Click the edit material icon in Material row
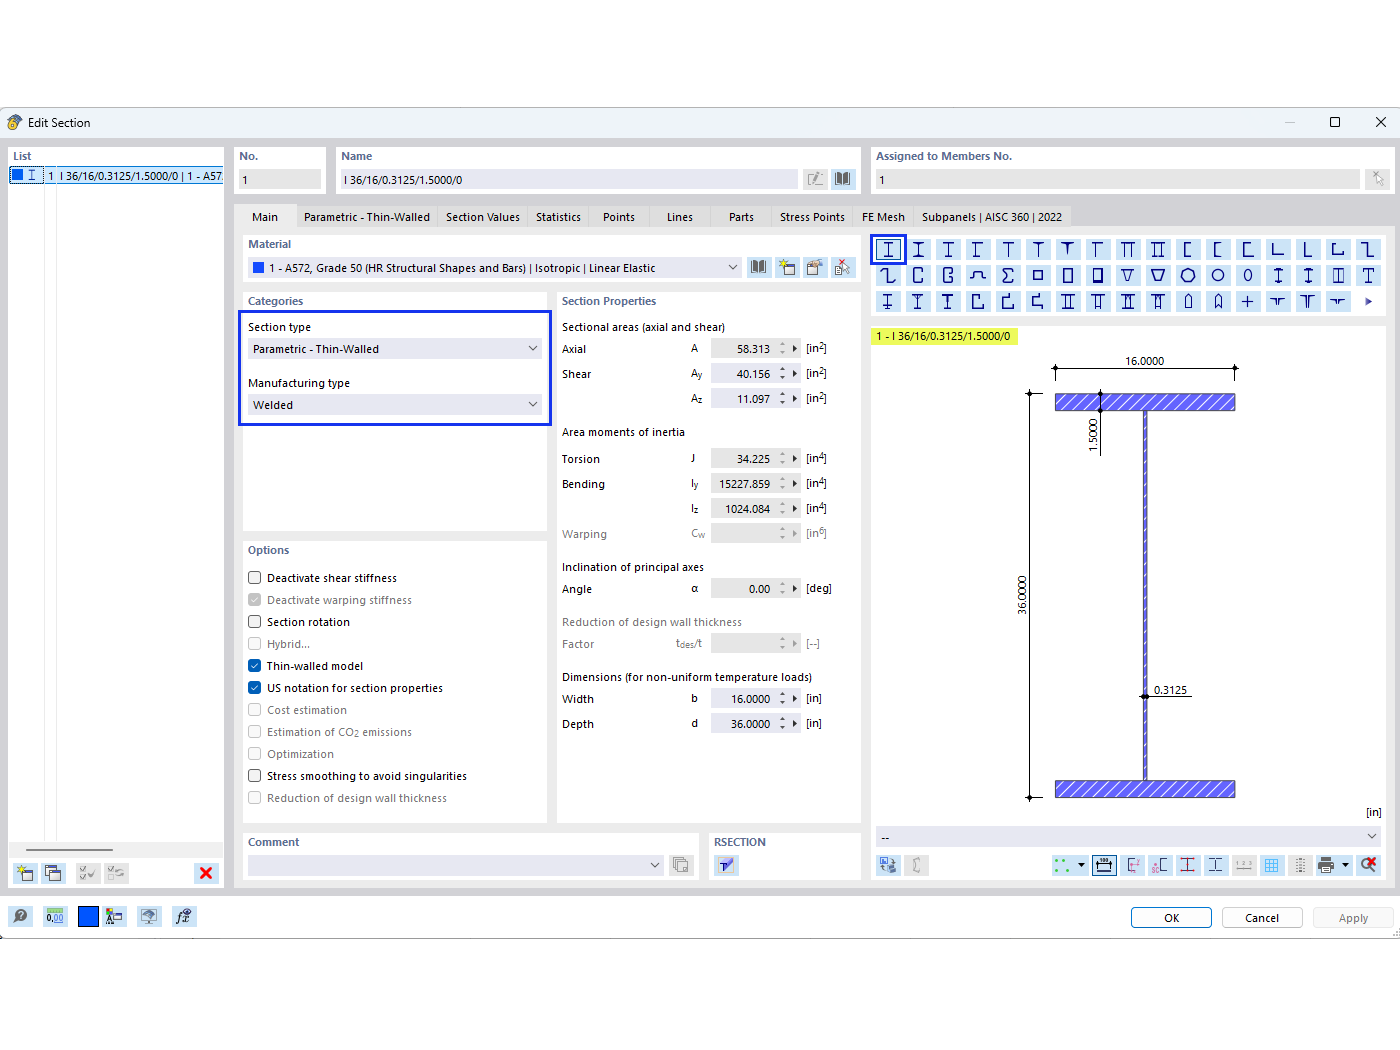 tap(815, 267)
